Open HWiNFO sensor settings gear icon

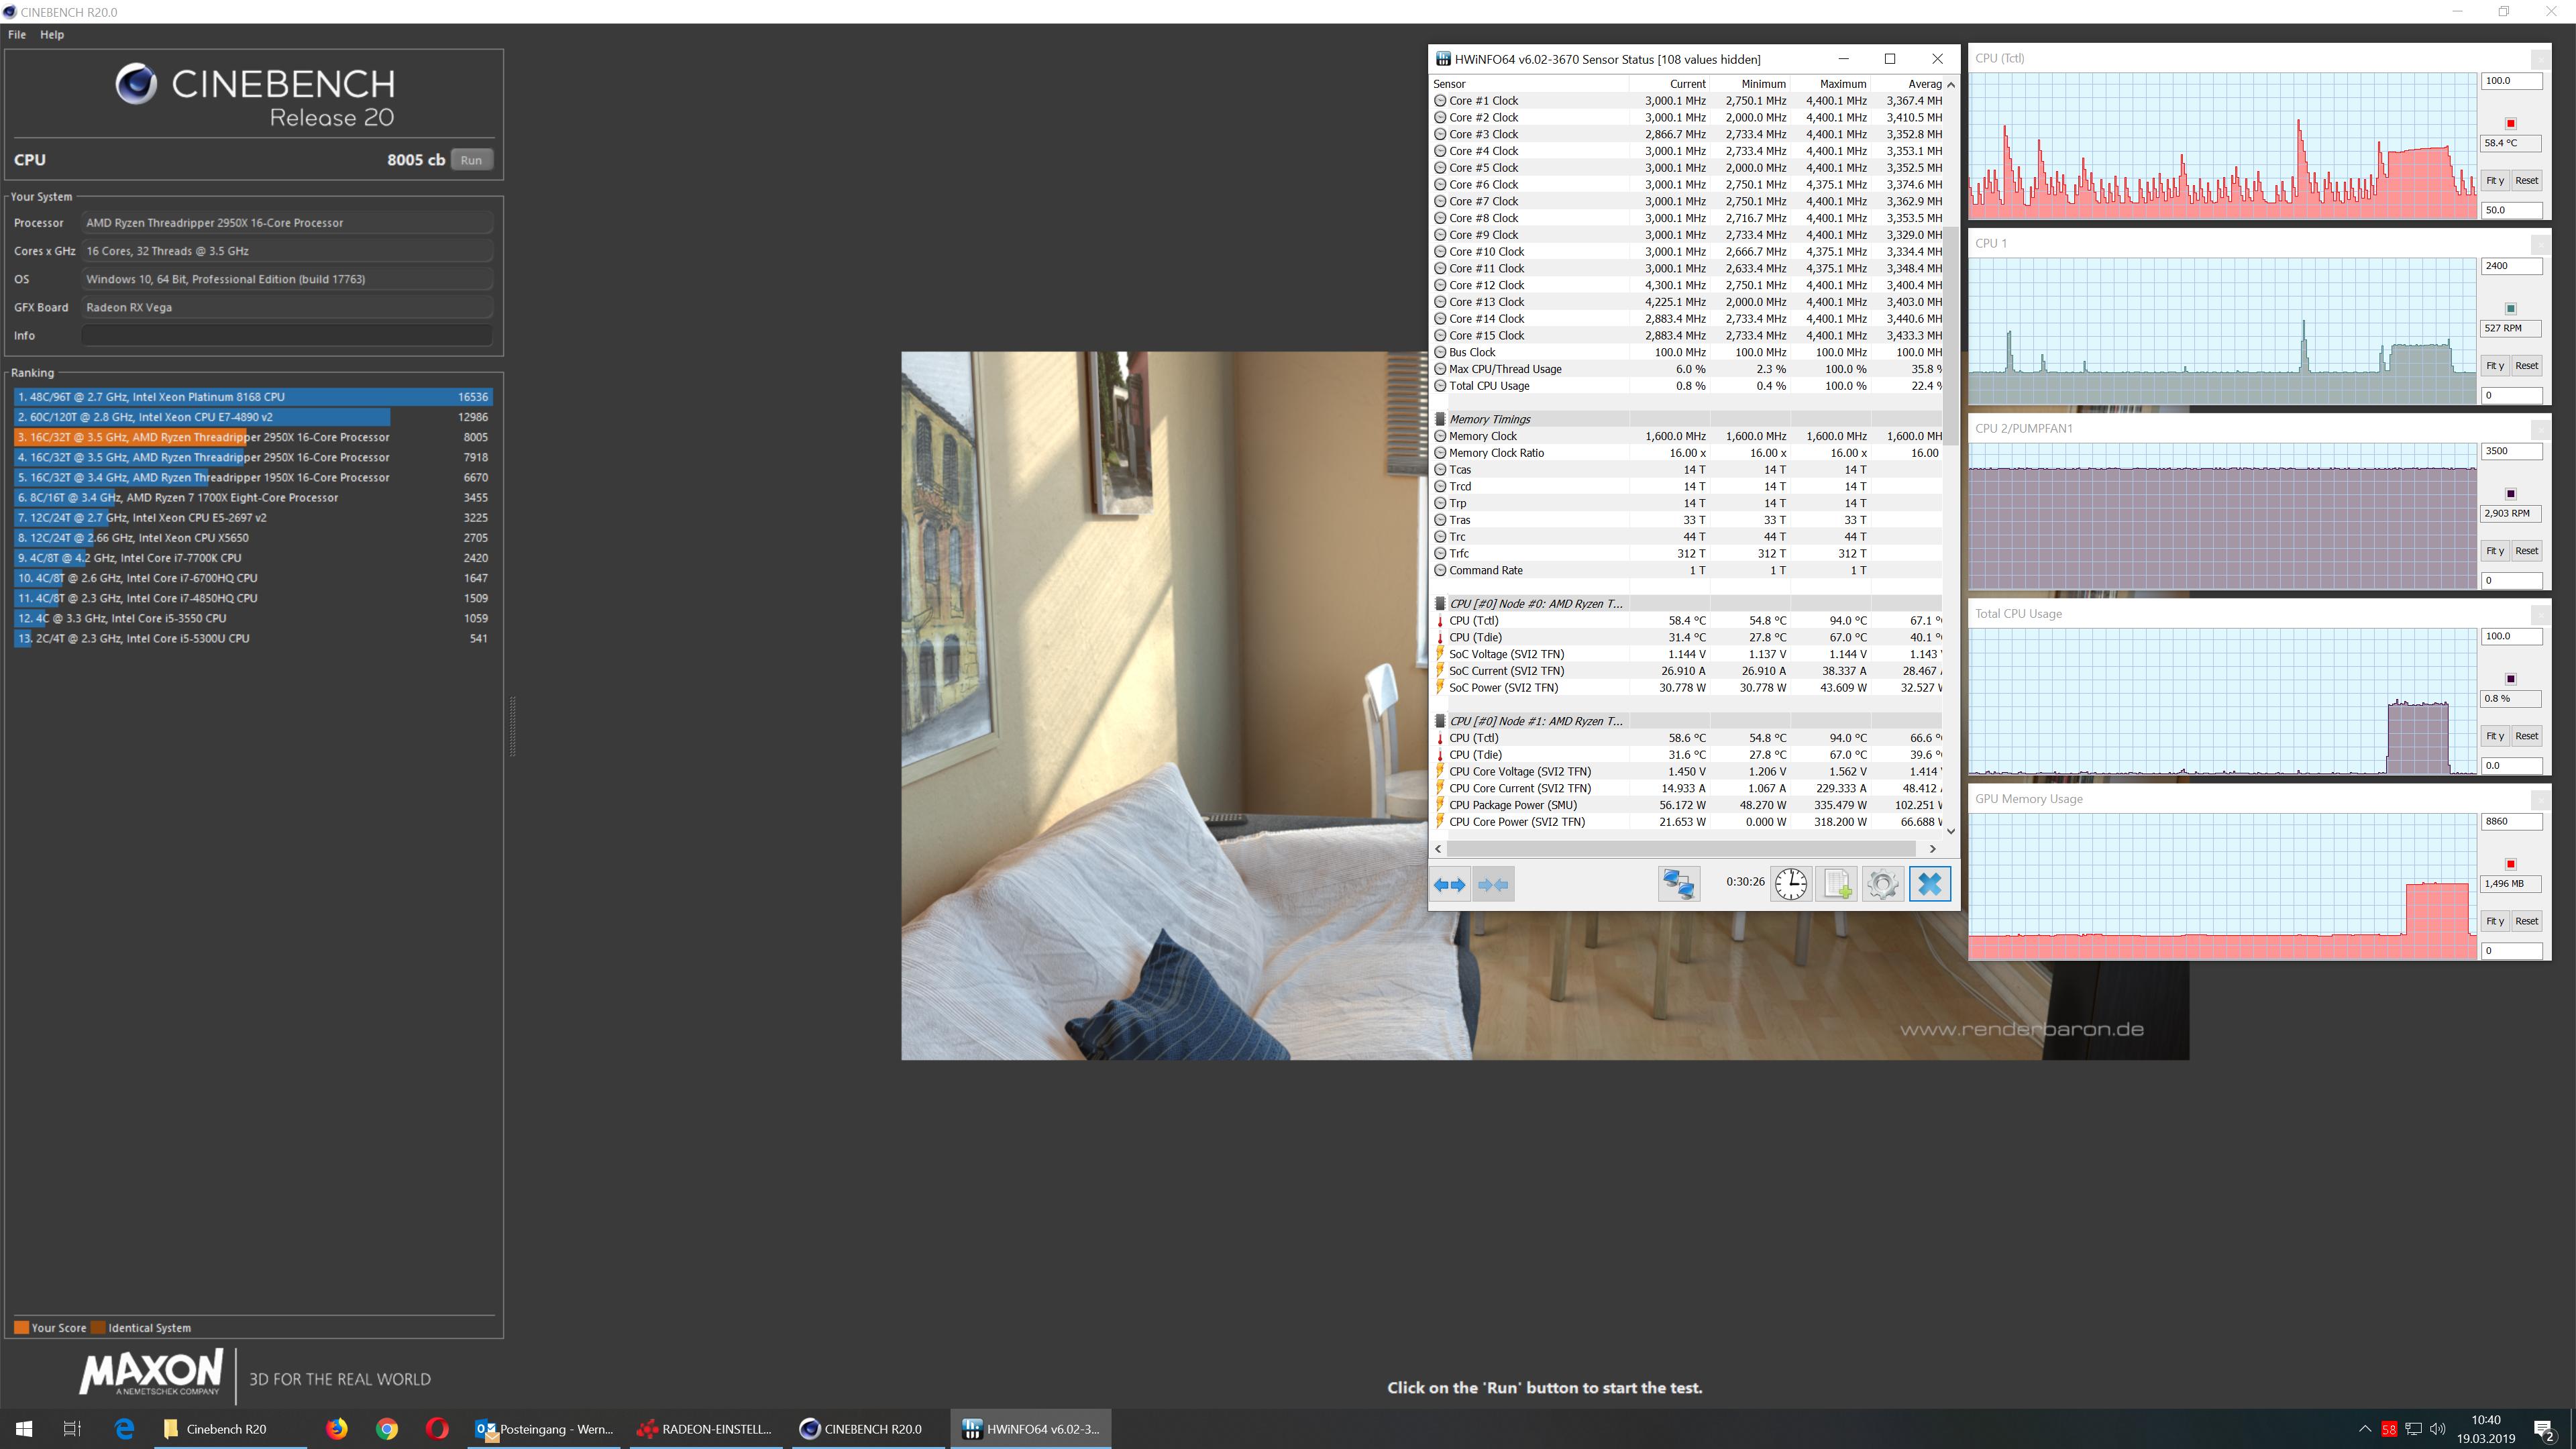(1882, 884)
